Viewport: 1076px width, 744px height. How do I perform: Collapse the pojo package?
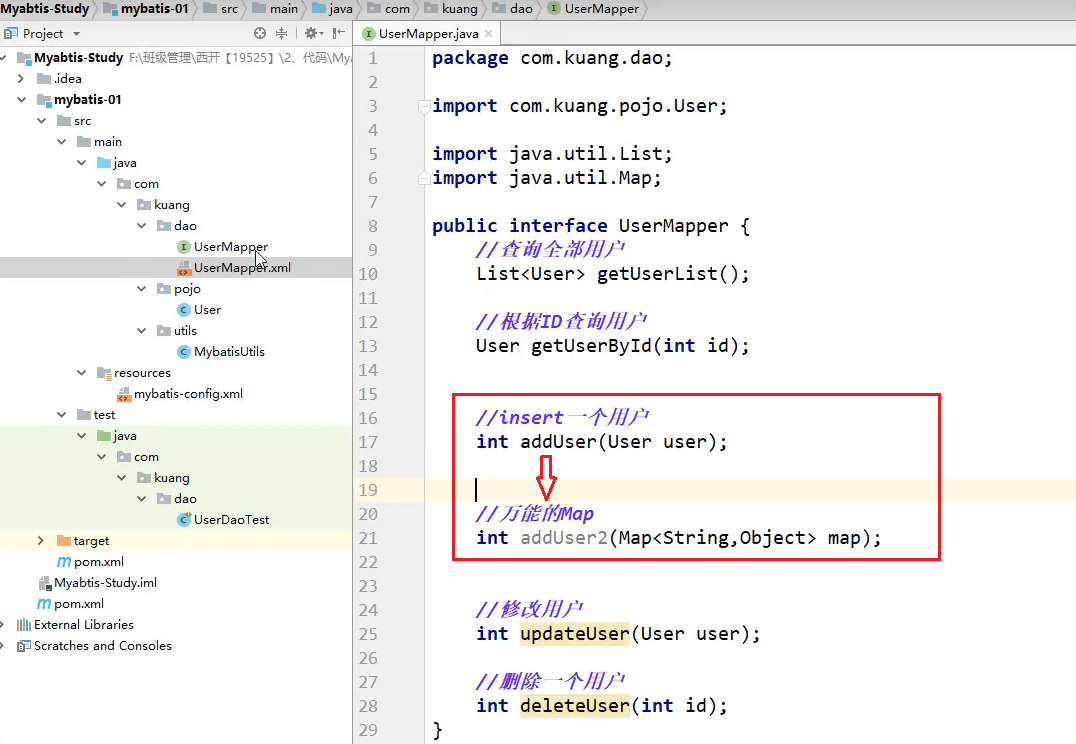click(141, 289)
